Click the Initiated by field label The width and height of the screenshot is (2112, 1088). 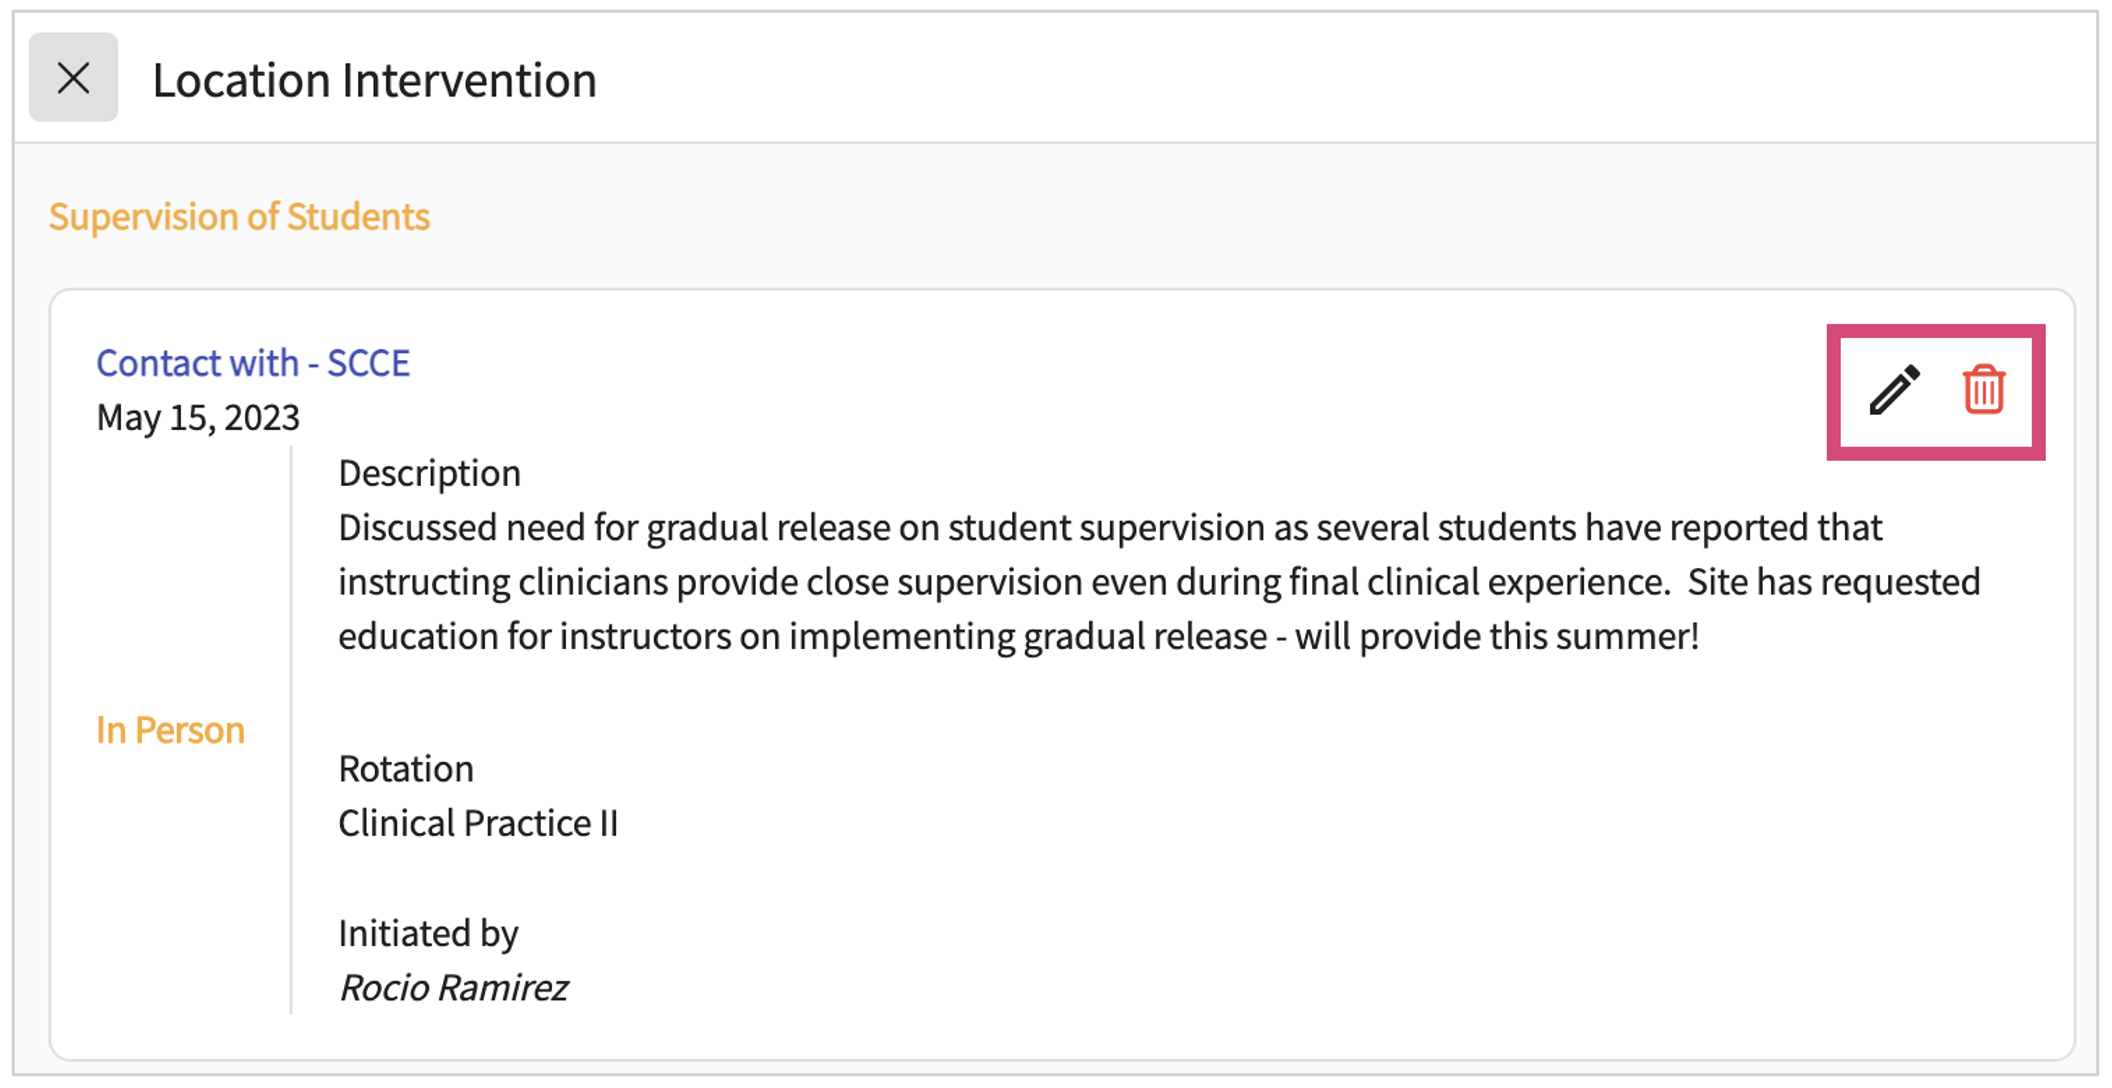click(428, 933)
